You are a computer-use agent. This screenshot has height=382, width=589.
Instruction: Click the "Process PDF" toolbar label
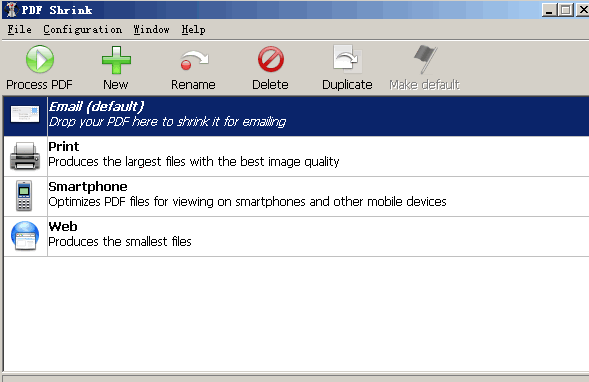[39, 85]
